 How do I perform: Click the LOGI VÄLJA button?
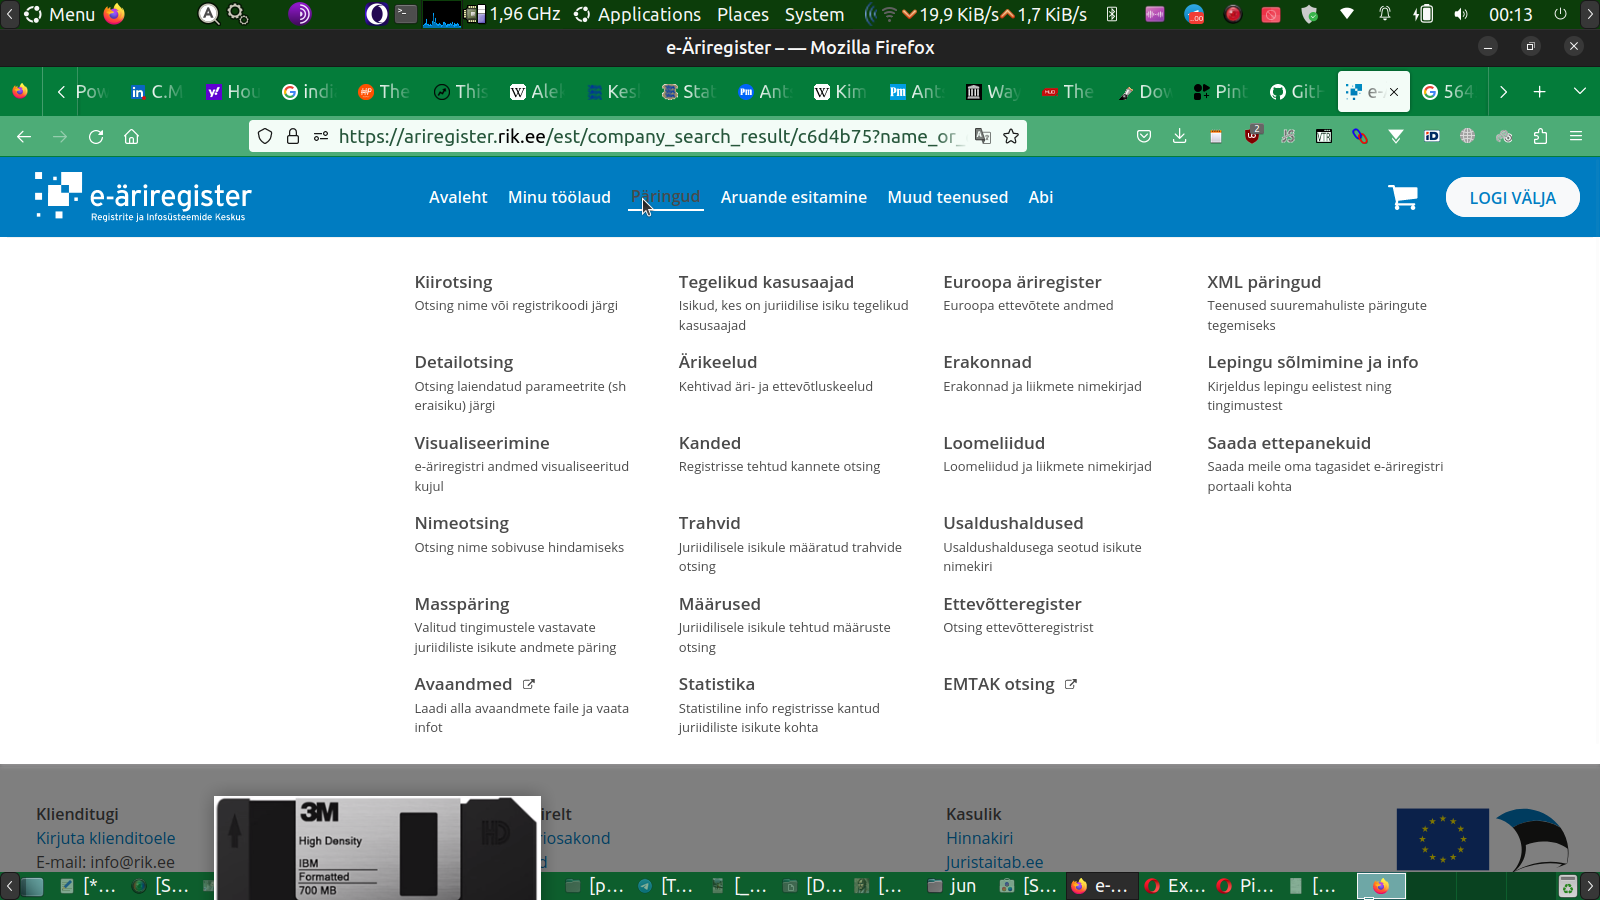pos(1513,197)
